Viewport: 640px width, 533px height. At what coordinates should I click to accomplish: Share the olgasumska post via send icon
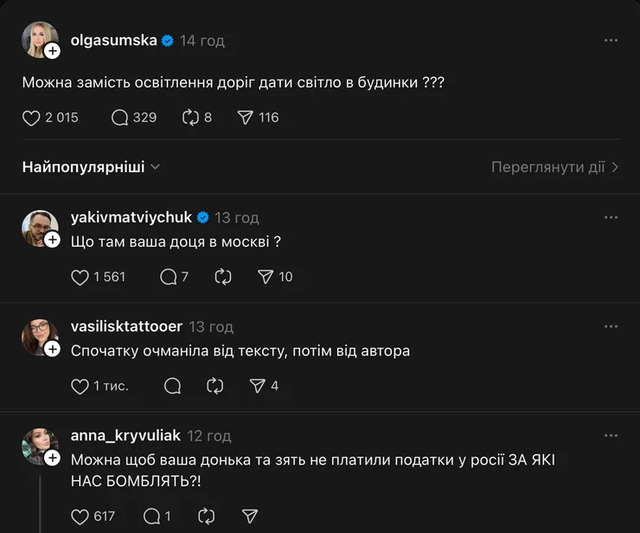[x=245, y=117]
